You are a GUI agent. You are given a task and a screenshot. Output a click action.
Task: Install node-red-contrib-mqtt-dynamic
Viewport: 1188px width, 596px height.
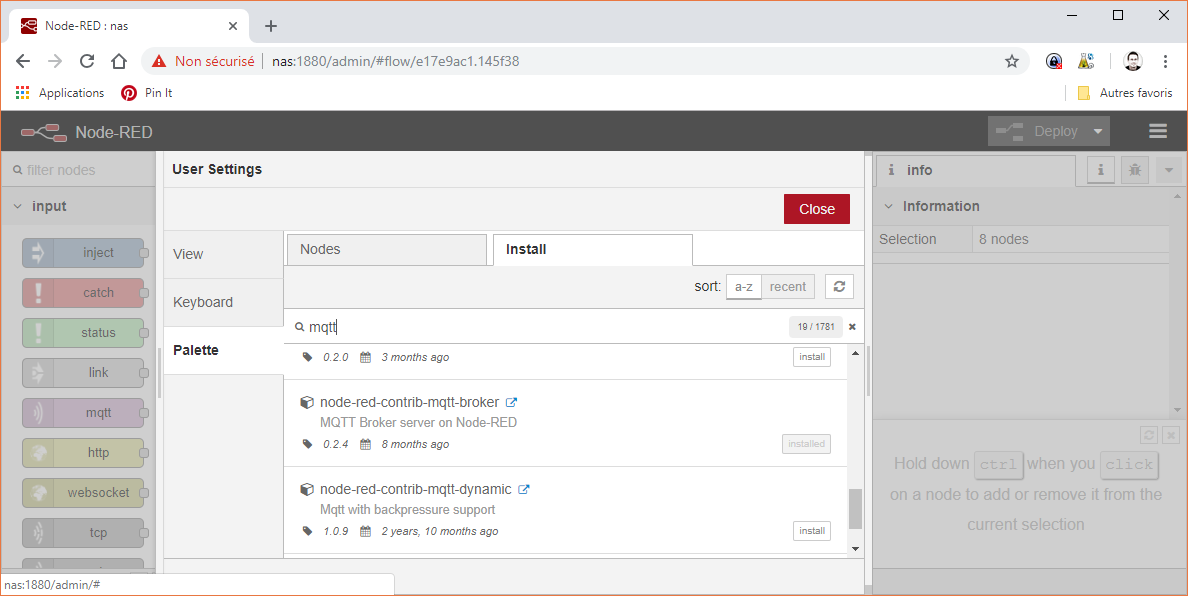pos(812,531)
